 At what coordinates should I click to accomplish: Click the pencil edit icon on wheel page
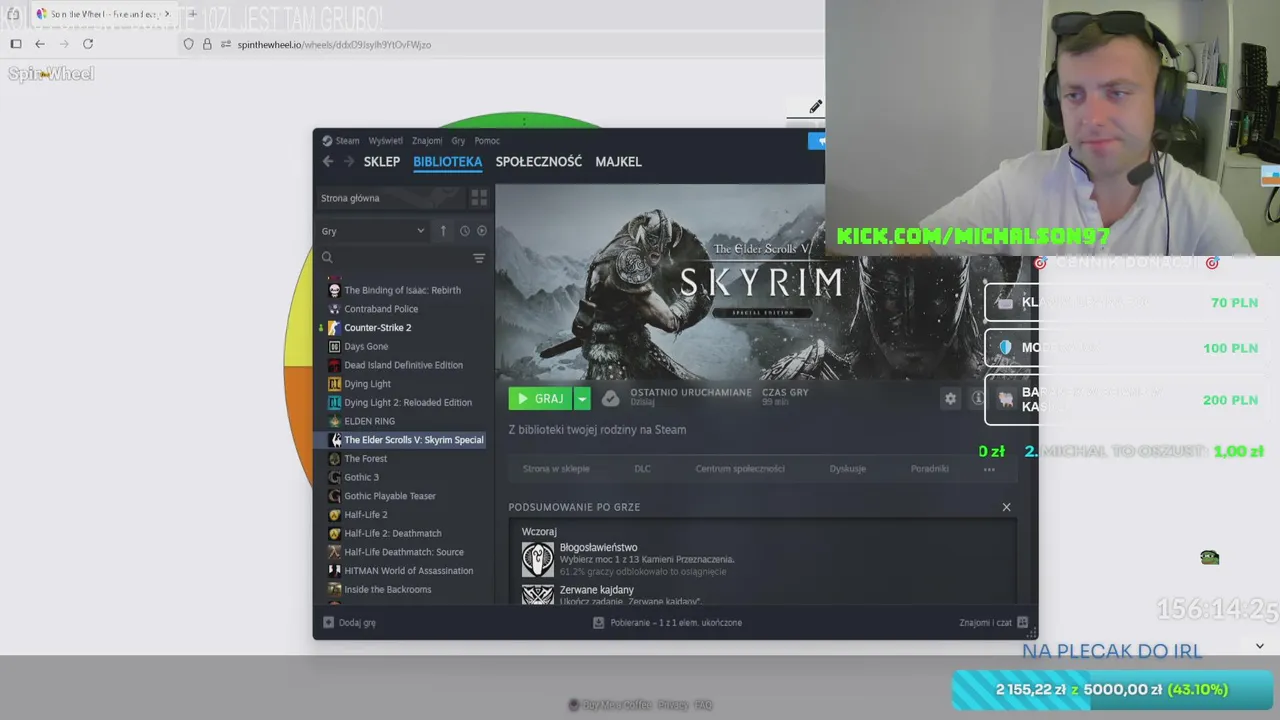pos(816,107)
